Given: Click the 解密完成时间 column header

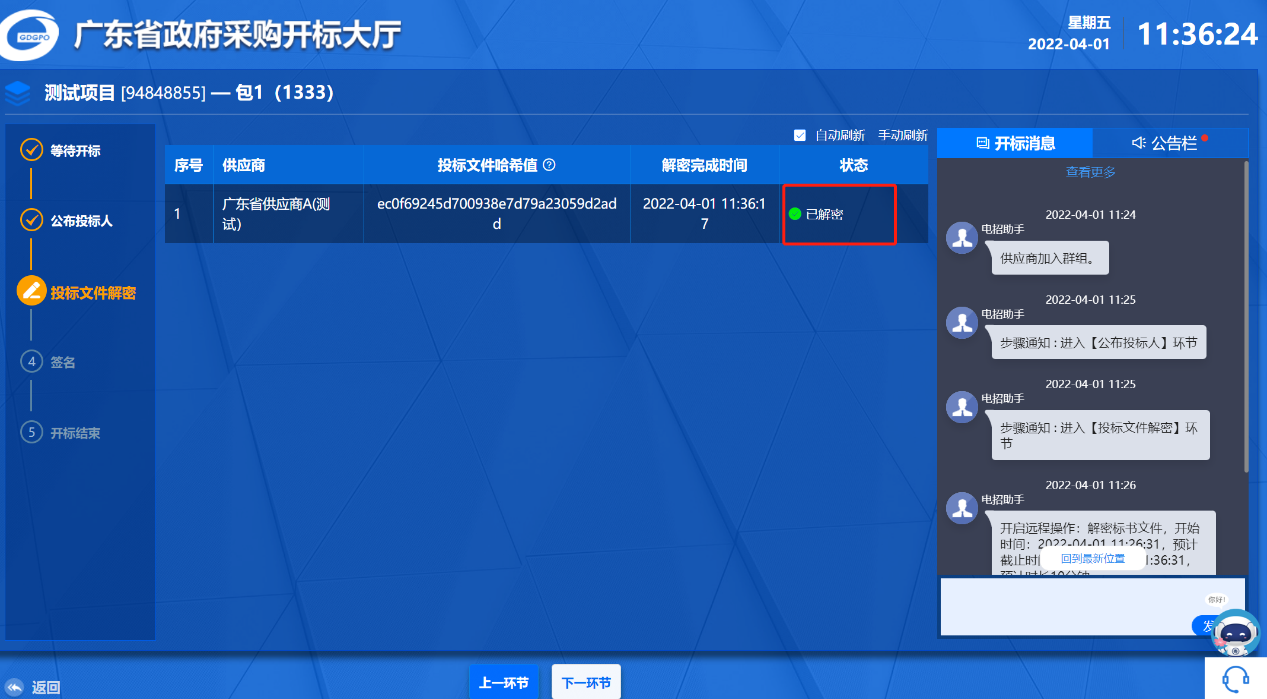Looking at the screenshot, I should click(704, 165).
